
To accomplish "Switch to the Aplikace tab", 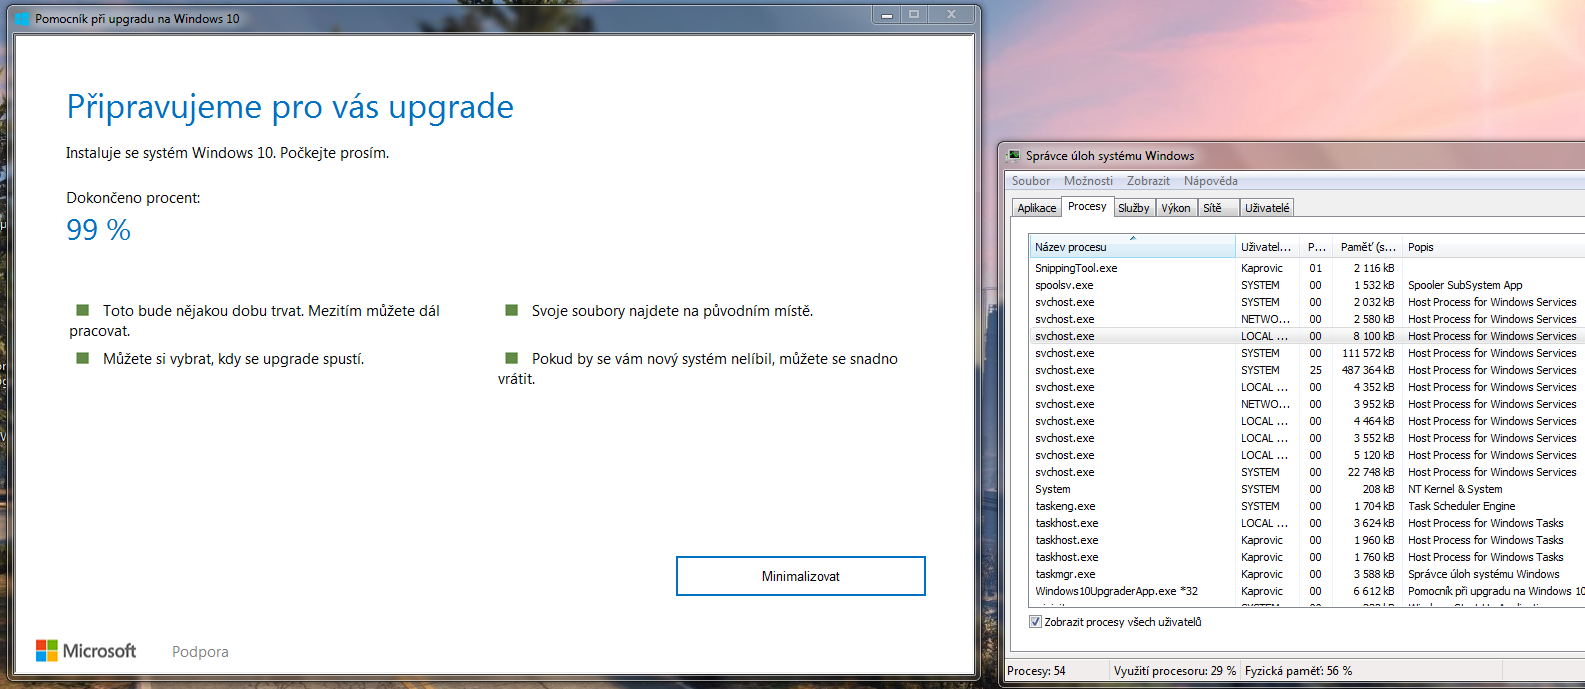I will point(1037,208).
